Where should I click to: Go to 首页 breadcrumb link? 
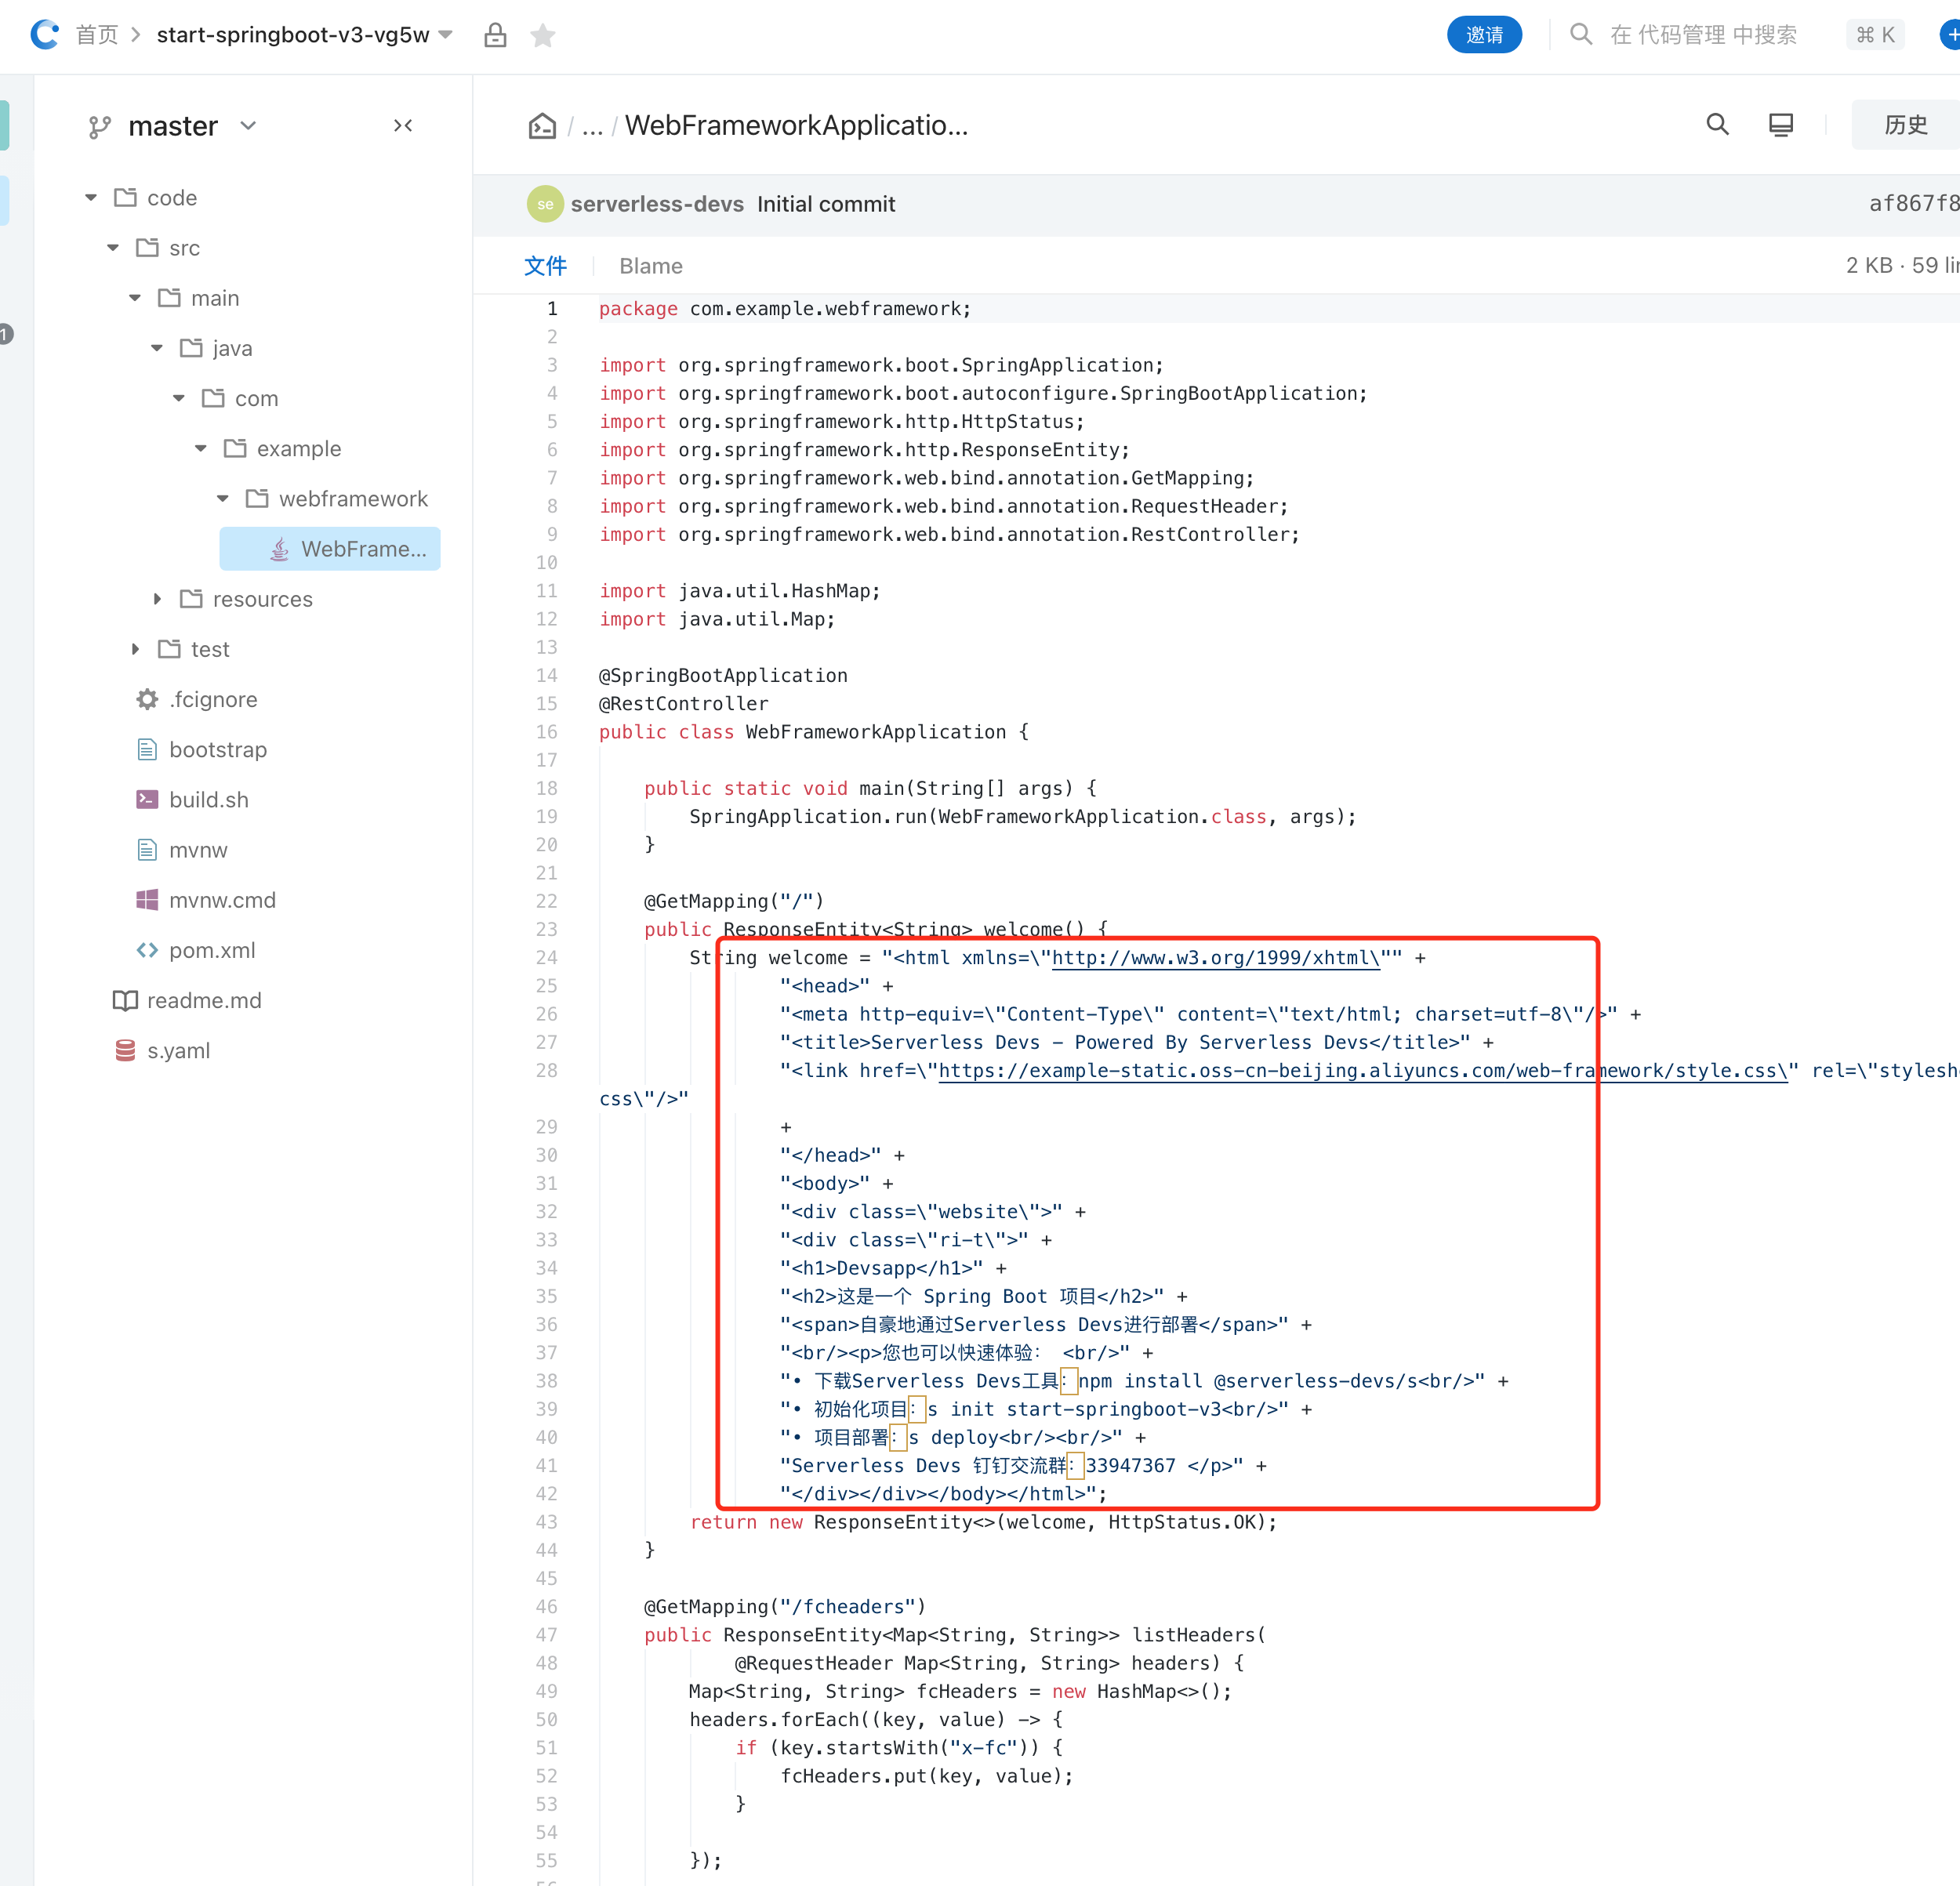coord(97,35)
